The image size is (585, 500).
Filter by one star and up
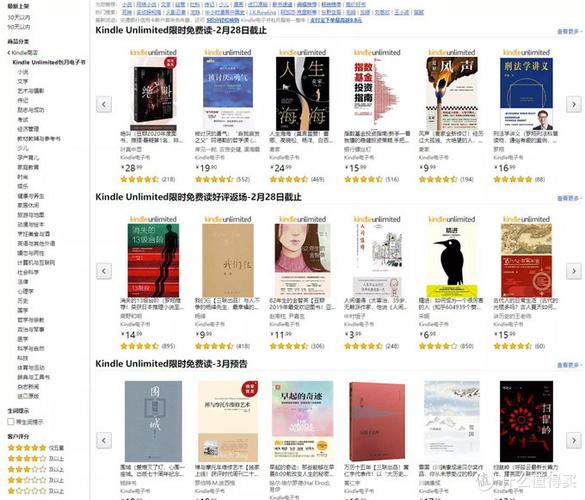click(36, 491)
